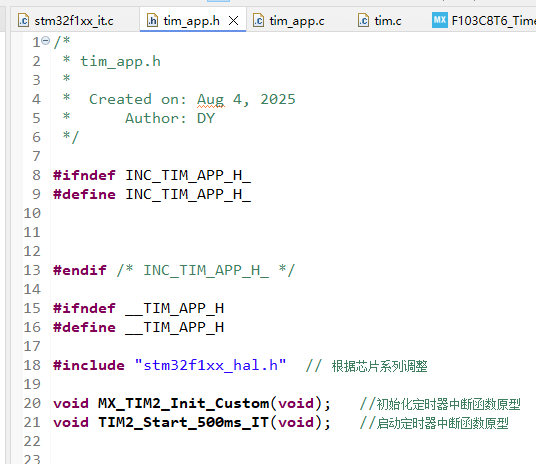This screenshot has width=536, height=464.
Task: Click the '根据芯片系列调整' comment
Action: (x=379, y=366)
